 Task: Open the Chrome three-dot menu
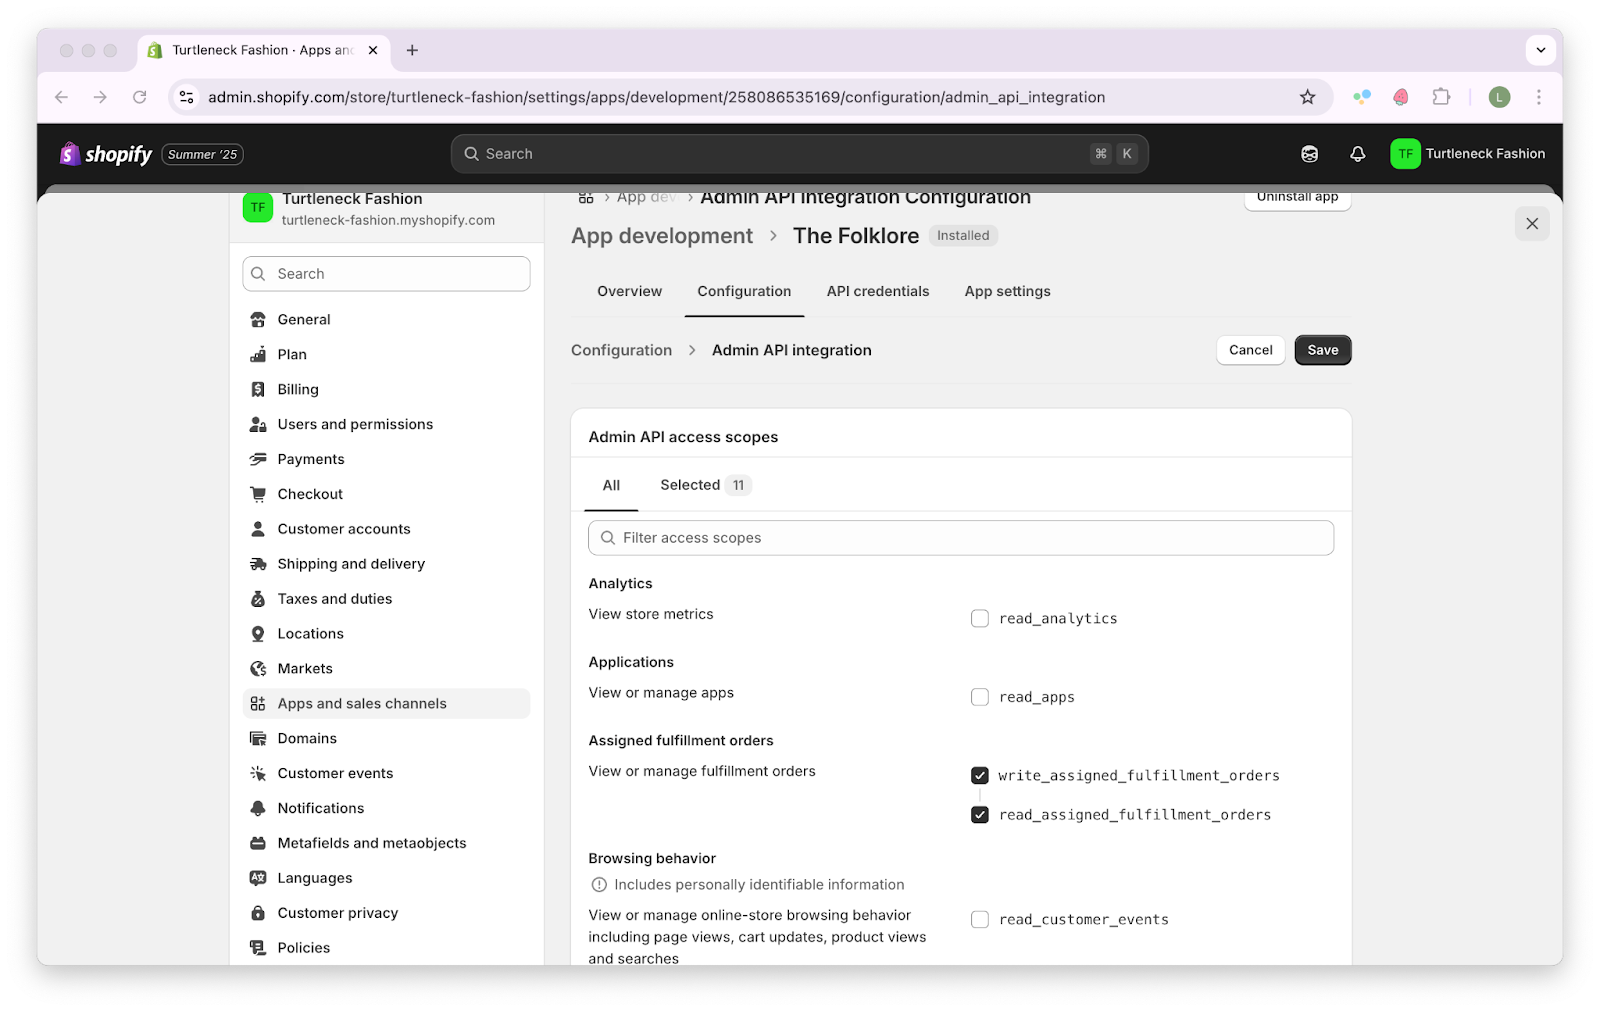[1538, 97]
